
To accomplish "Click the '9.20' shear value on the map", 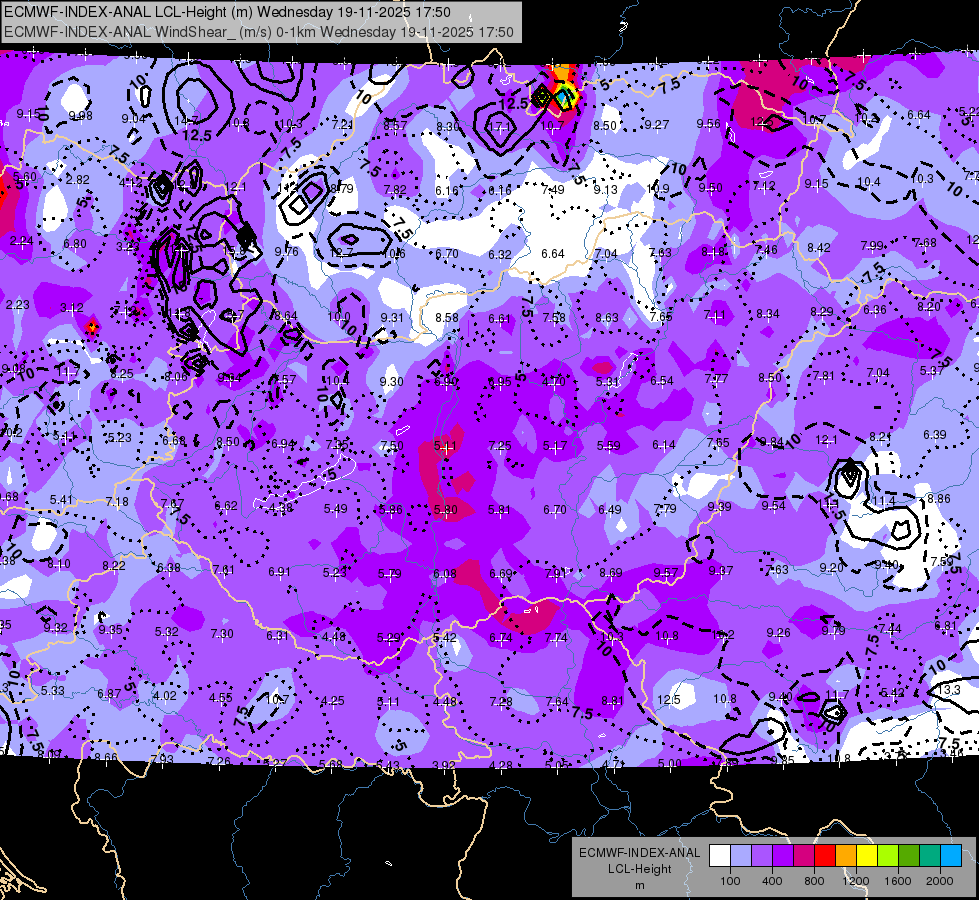I will click(831, 567).
